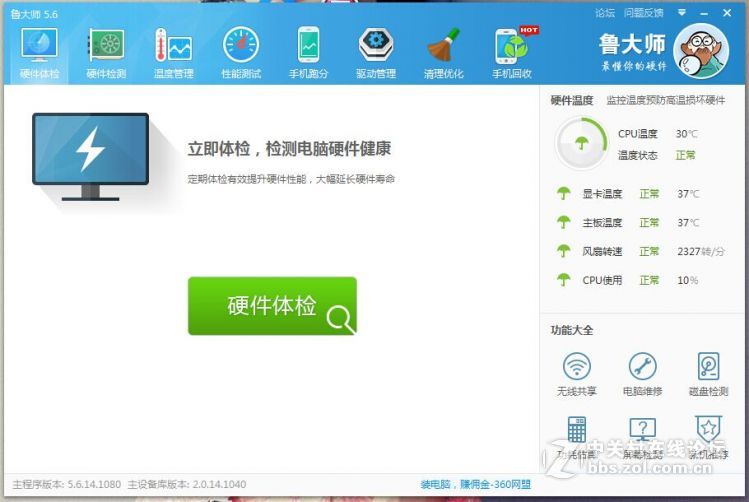Click the 风扇转速 umbrella icon
This screenshot has width=749, height=502.
(564, 251)
